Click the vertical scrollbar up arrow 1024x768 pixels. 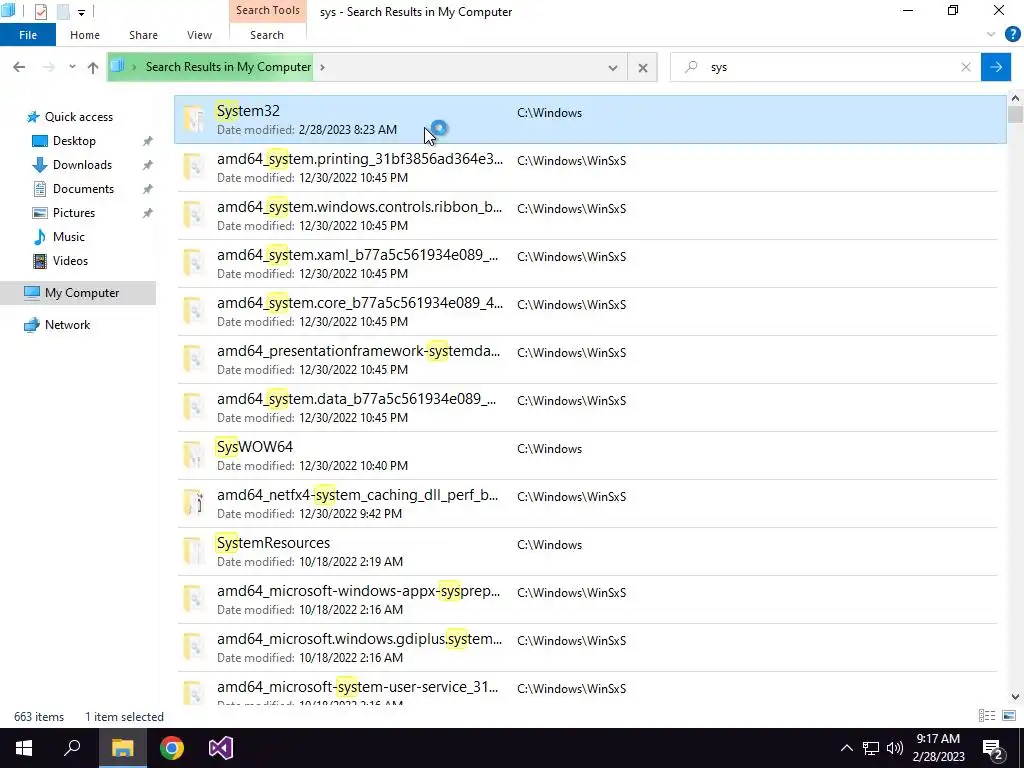[x=1015, y=99]
